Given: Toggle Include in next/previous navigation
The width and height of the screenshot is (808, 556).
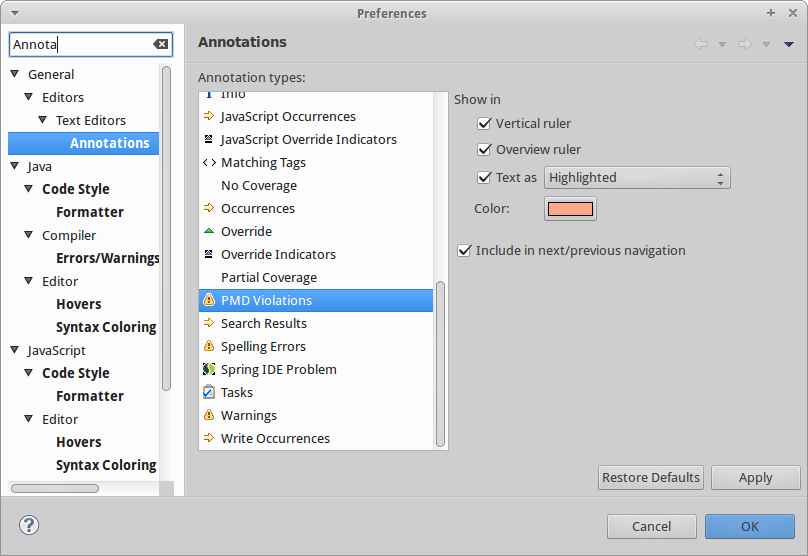Looking at the screenshot, I should tap(464, 250).
